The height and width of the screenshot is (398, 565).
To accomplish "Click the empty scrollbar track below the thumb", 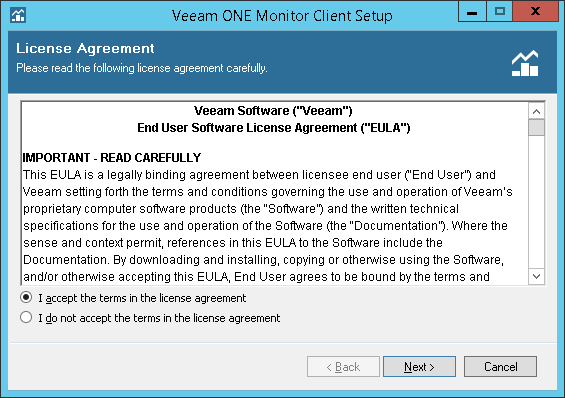I will click(536, 202).
